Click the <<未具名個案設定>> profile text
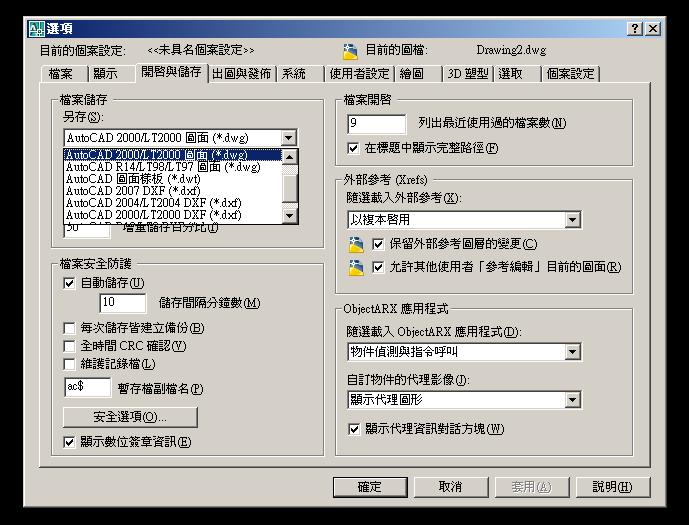The height and width of the screenshot is (525, 689). click(201, 50)
